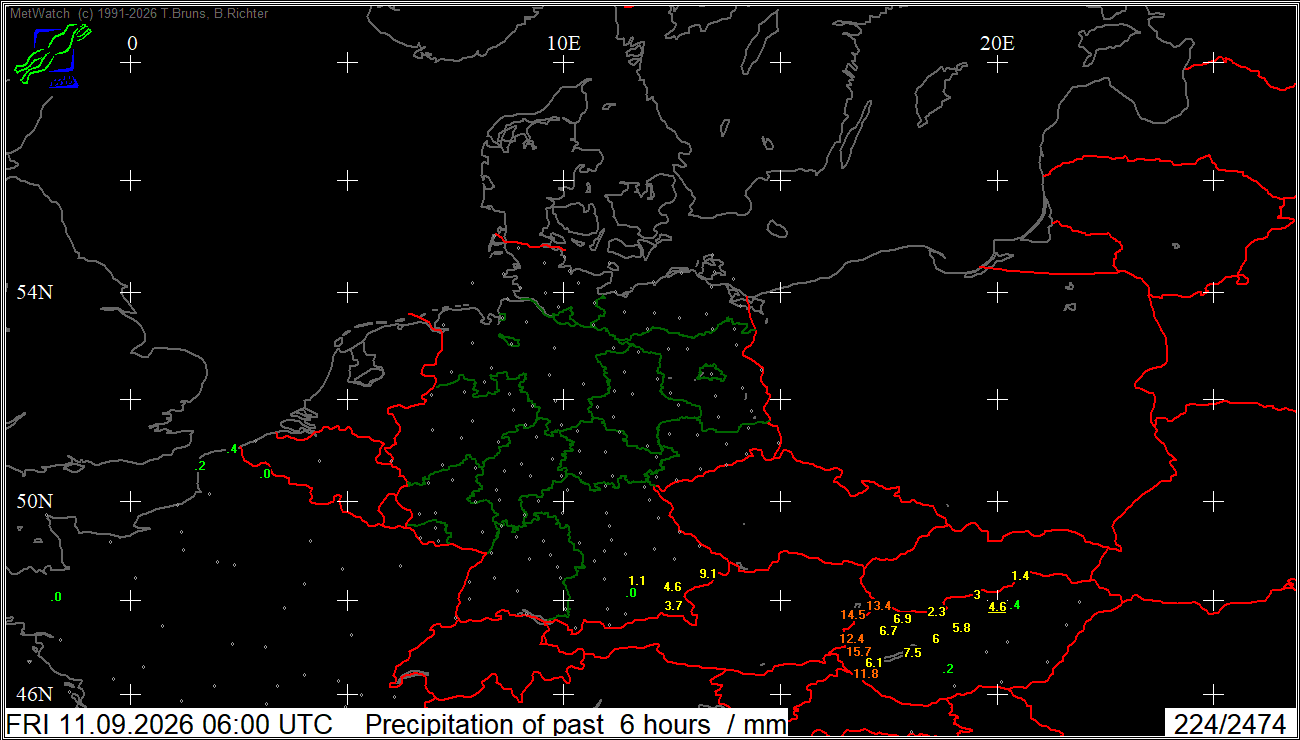Pick the 12.4 mm station value
This screenshot has height=740, width=1300.
[x=852, y=639]
